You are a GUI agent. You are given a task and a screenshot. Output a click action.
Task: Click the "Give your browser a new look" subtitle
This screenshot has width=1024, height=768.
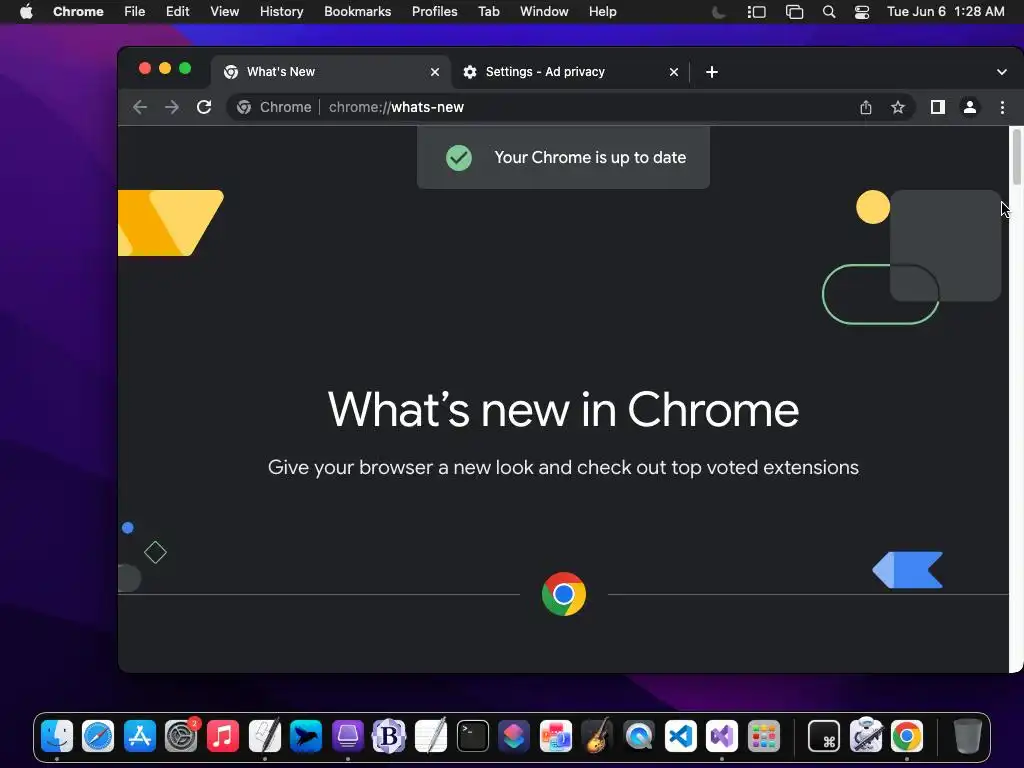564,468
